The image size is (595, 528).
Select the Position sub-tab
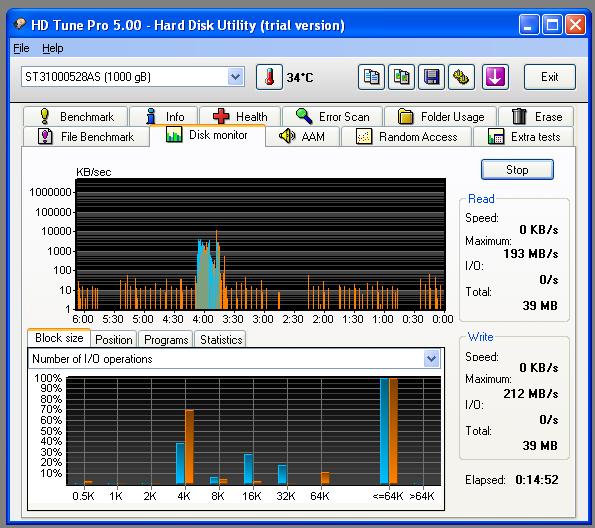point(114,339)
